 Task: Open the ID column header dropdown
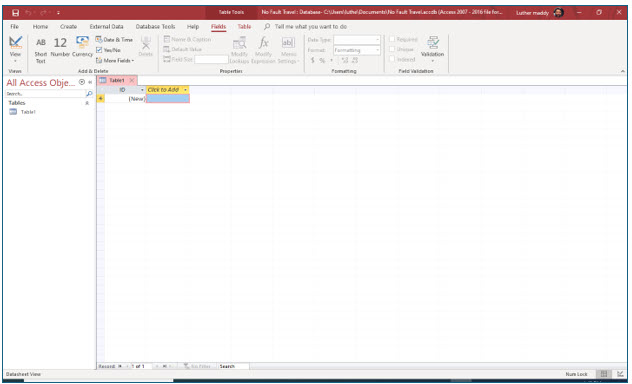[142, 90]
